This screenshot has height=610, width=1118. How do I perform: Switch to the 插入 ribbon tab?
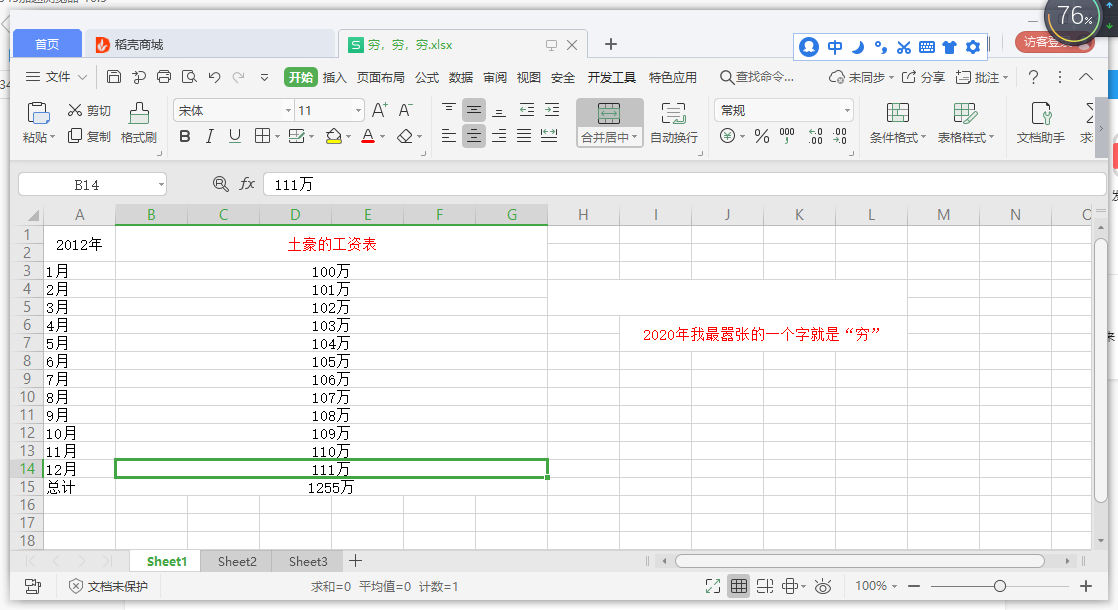point(334,77)
